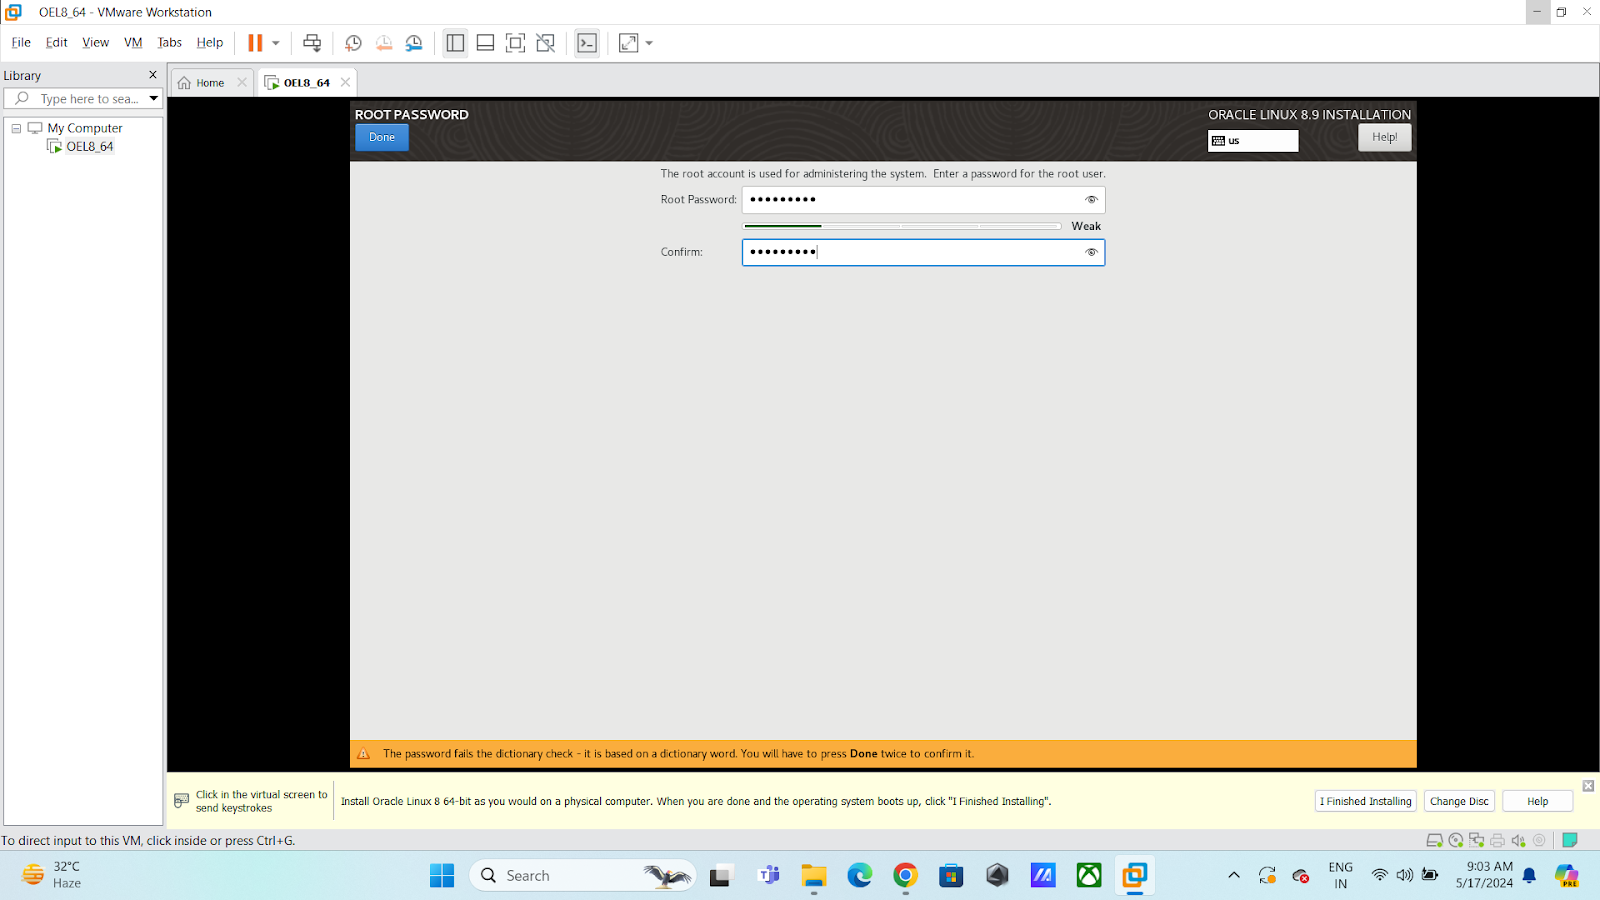Screen dimensions: 1600x900
Task: Open the Help menu
Action: click(x=209, y=42)
